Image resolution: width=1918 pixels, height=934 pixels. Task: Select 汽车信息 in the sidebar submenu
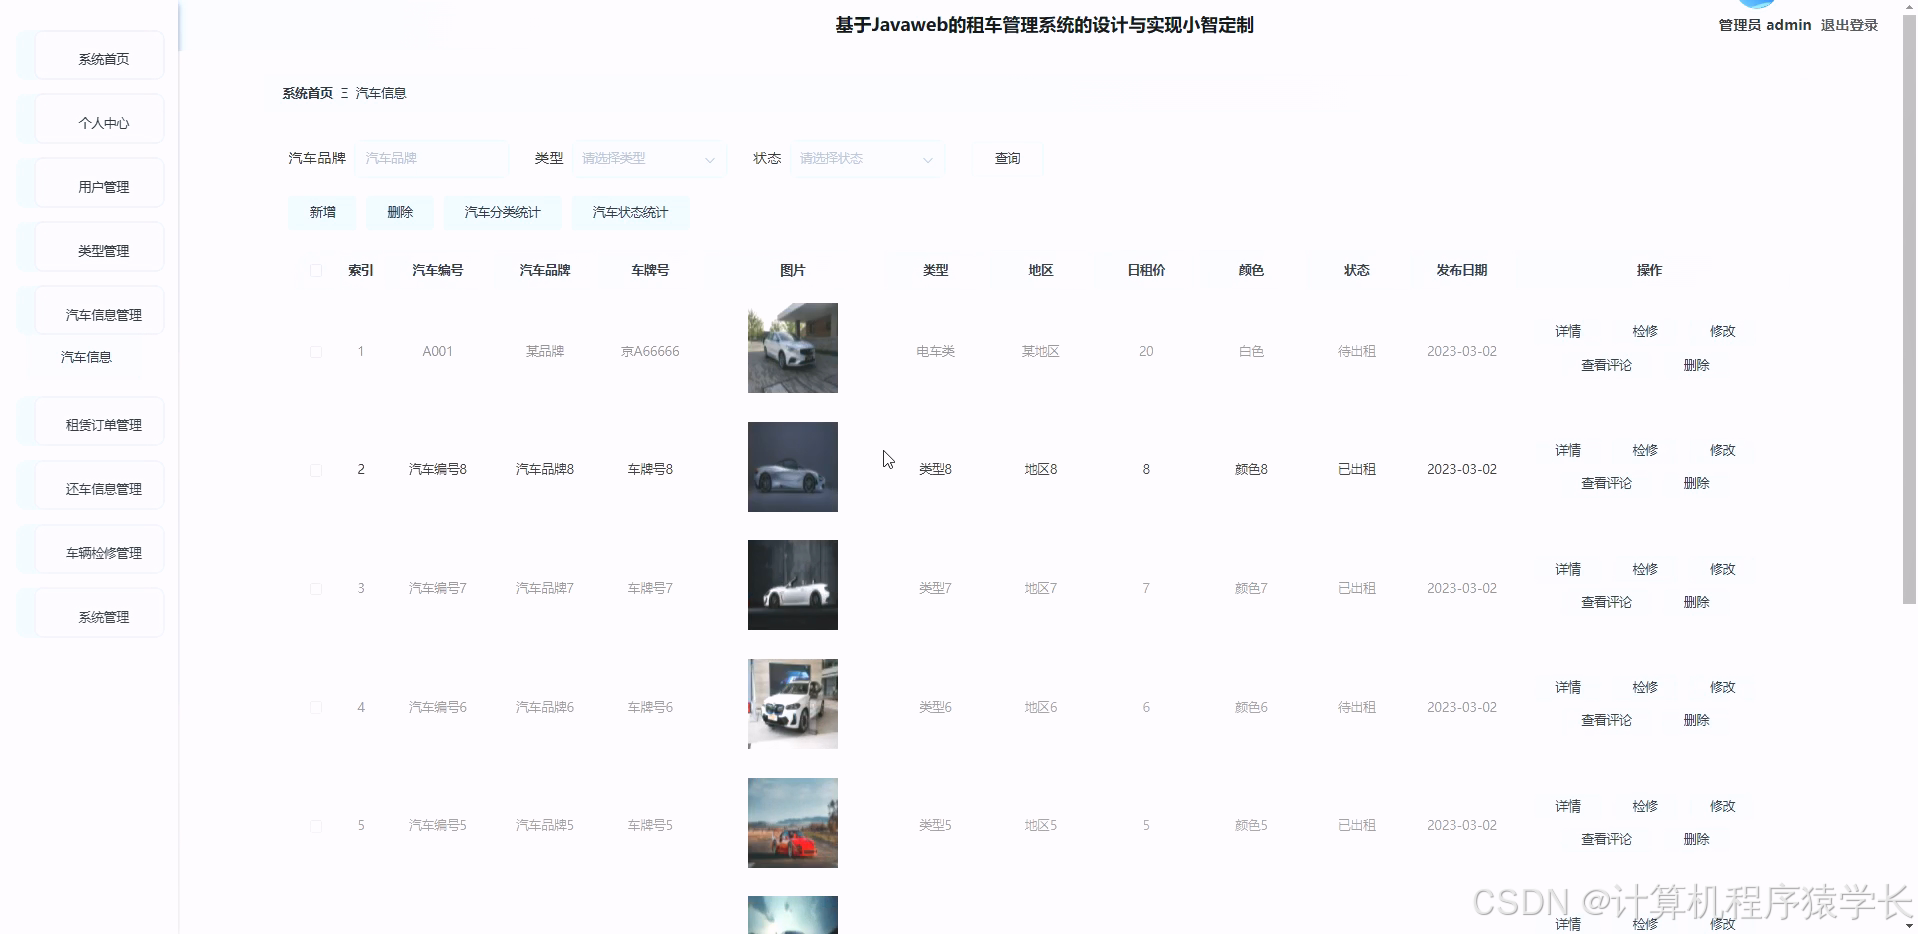coord(86,357)
